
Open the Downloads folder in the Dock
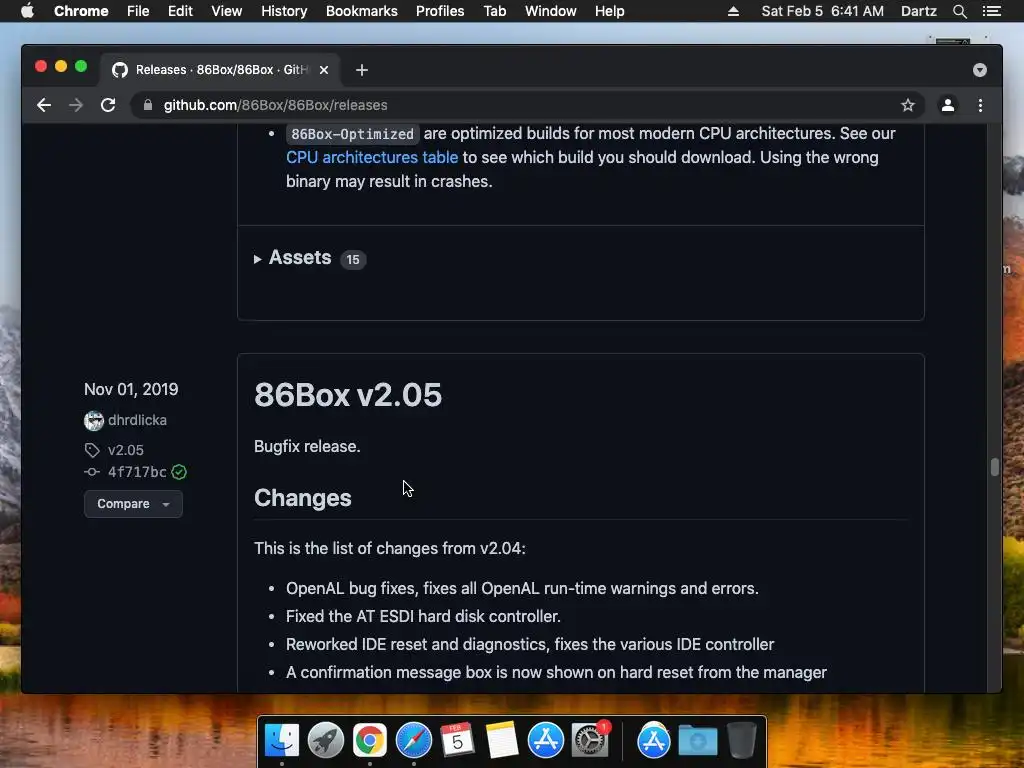coord(697,741)
